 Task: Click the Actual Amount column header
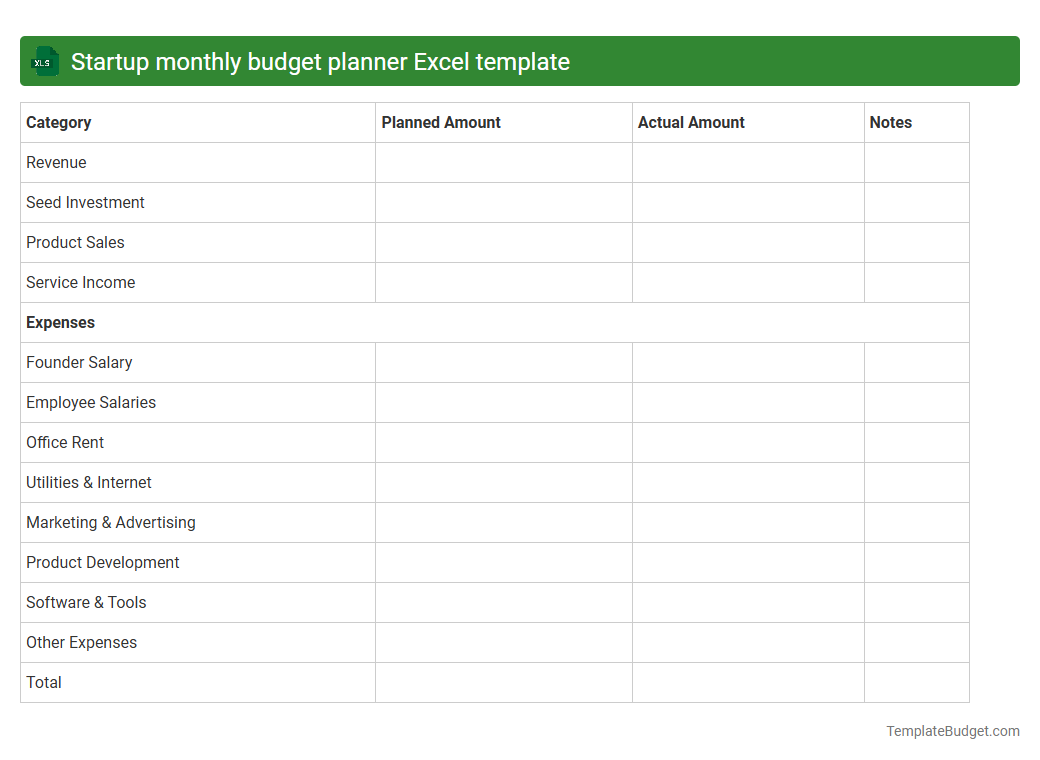tap(691, 122)
